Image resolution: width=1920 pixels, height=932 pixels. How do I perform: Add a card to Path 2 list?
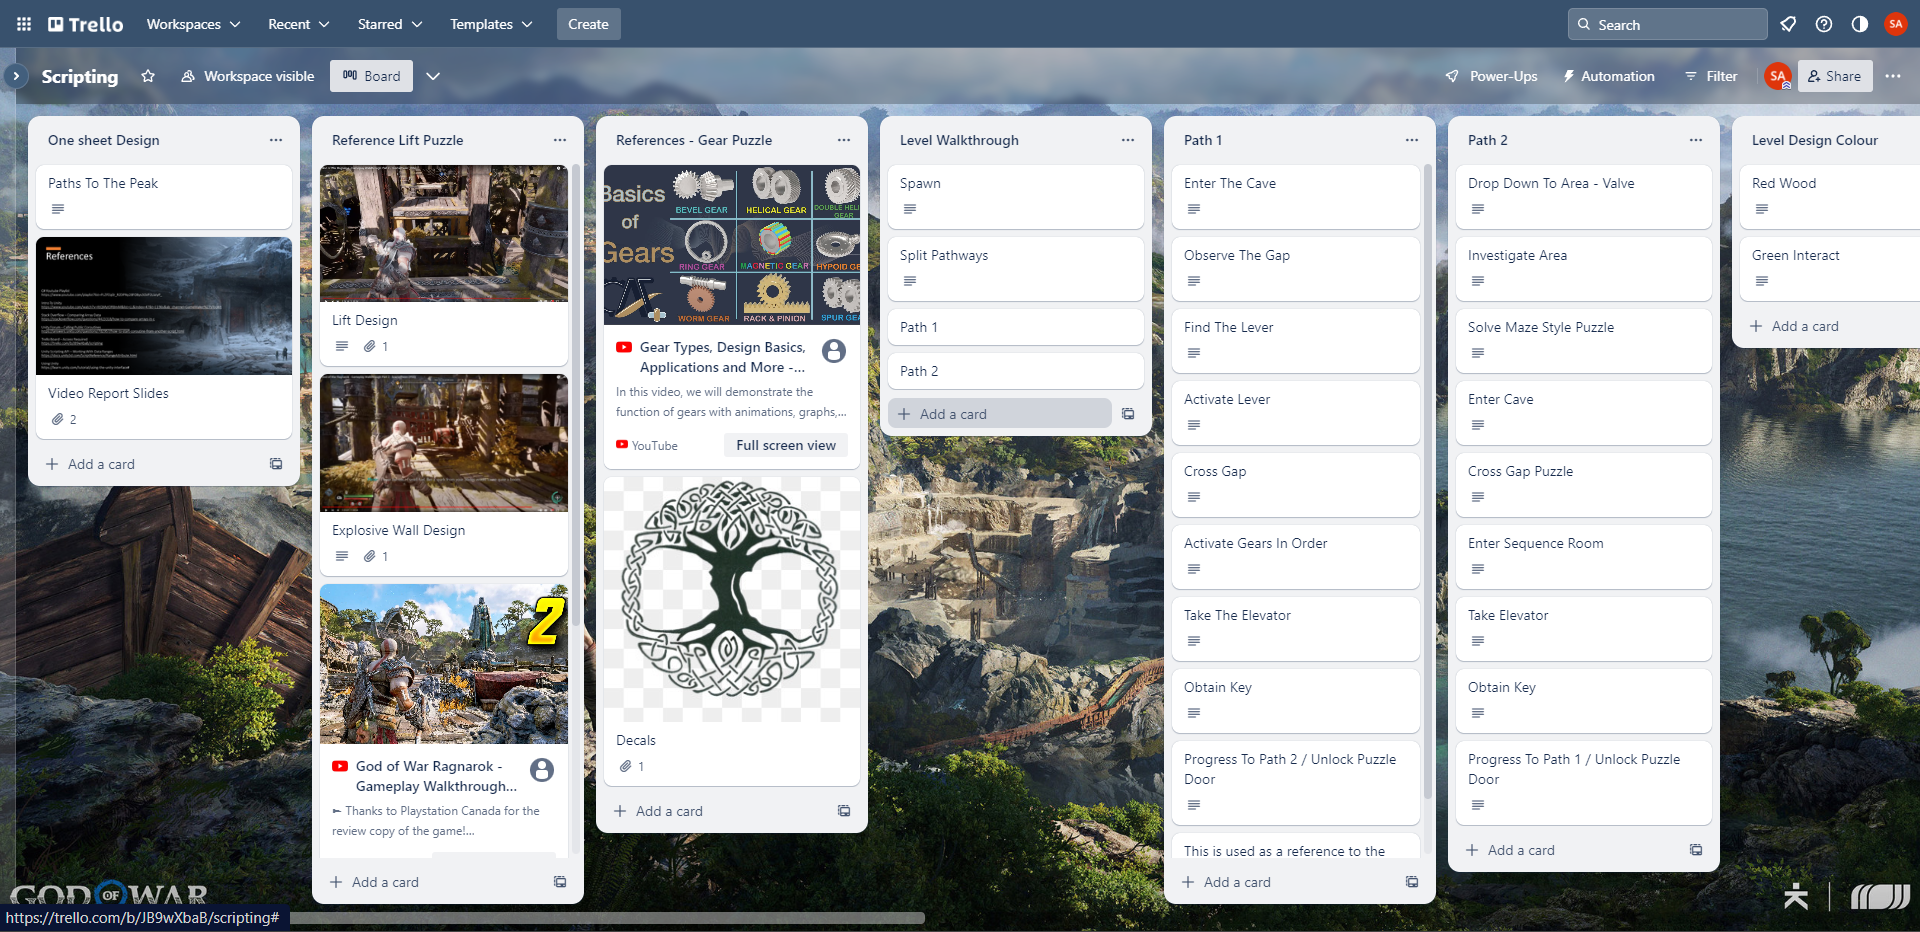coord(1568,850)
